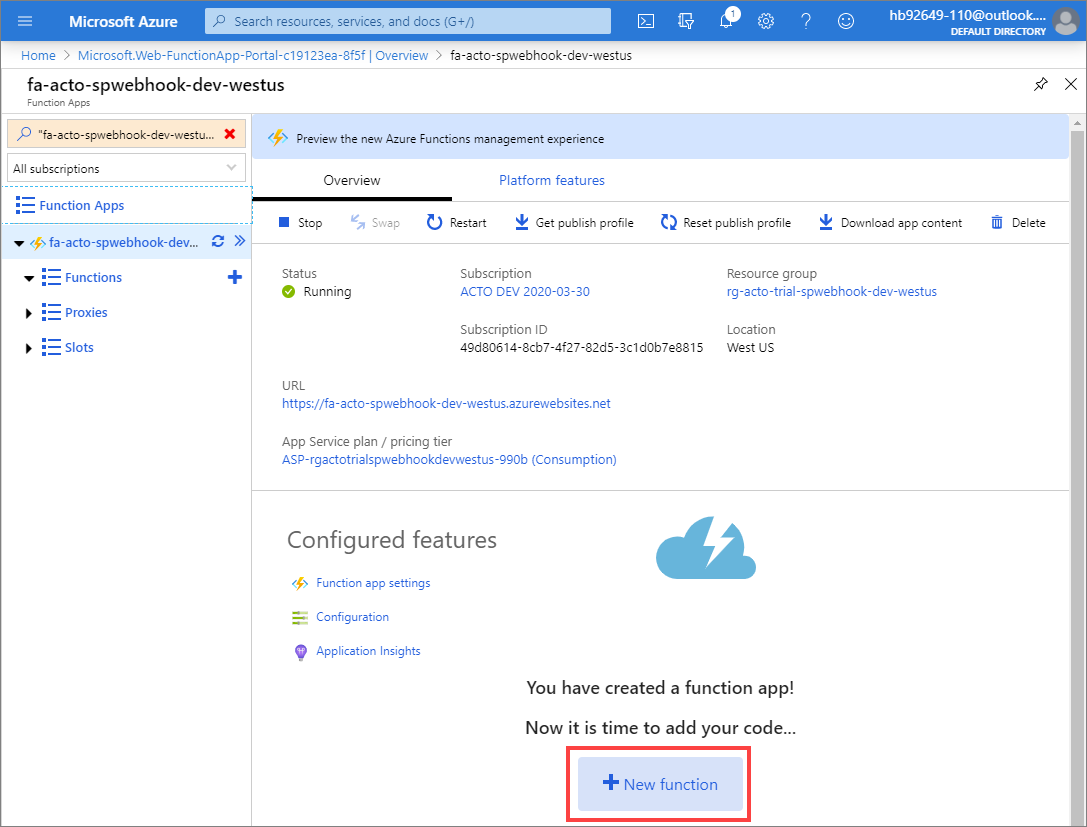Open the ASP Consumption plan link

click(449, 460)
